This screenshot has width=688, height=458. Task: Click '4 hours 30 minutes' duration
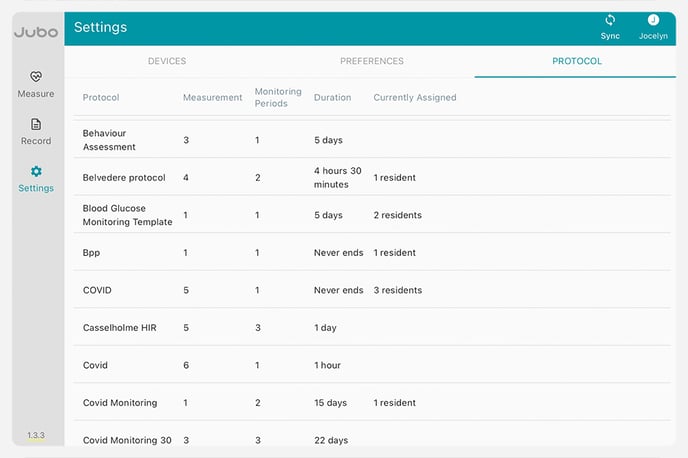337,177
